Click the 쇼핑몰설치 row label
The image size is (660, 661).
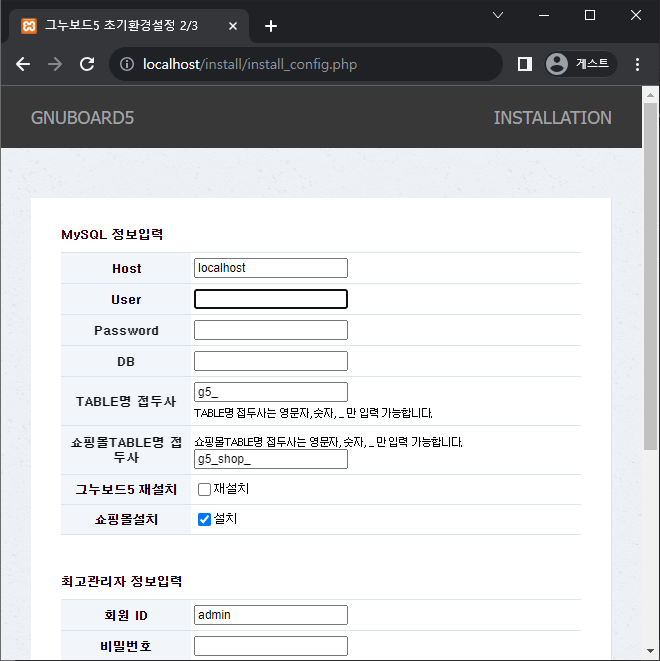126,519
